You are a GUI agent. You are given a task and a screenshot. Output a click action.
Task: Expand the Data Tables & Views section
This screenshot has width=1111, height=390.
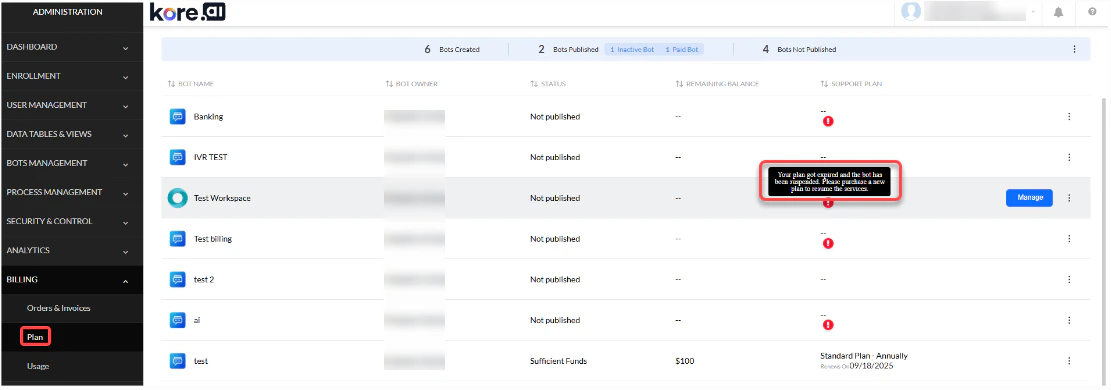(x=71, y=134)
